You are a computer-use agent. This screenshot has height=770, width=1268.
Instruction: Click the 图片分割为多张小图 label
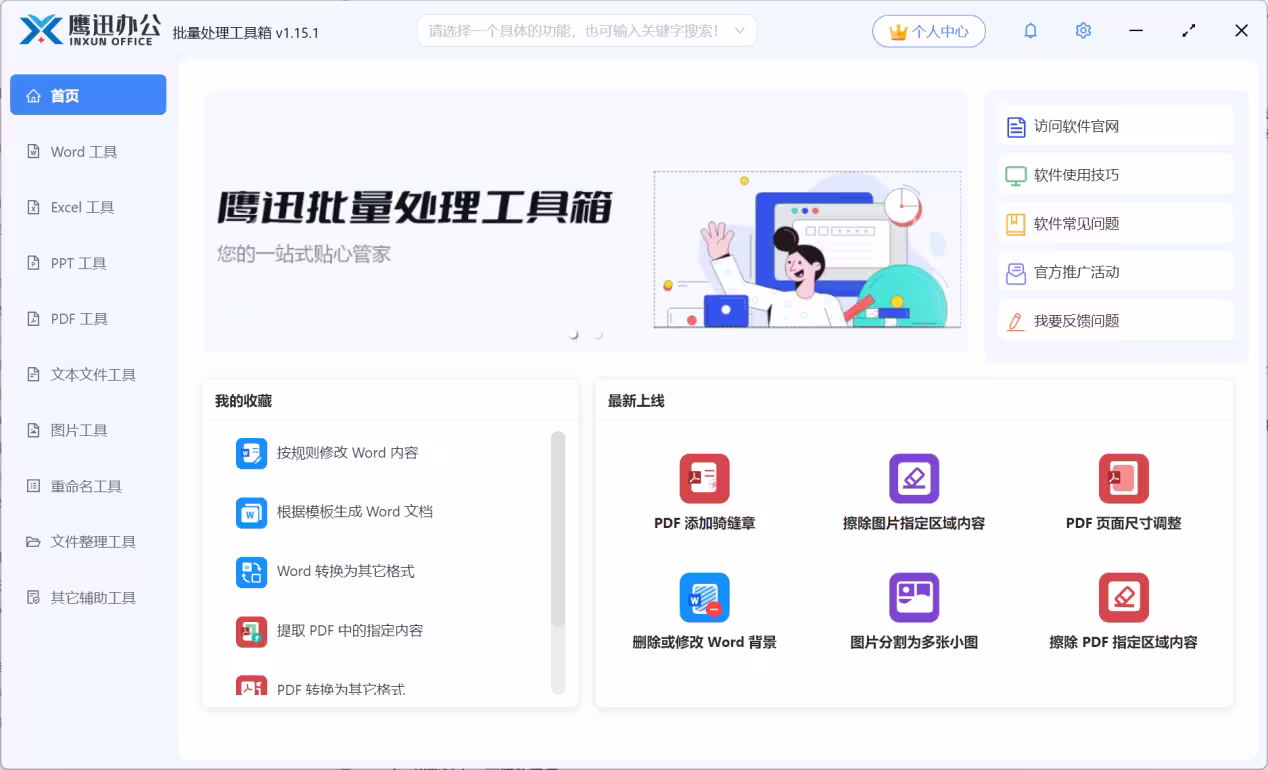pyautogui.click(x=914, y=642)
